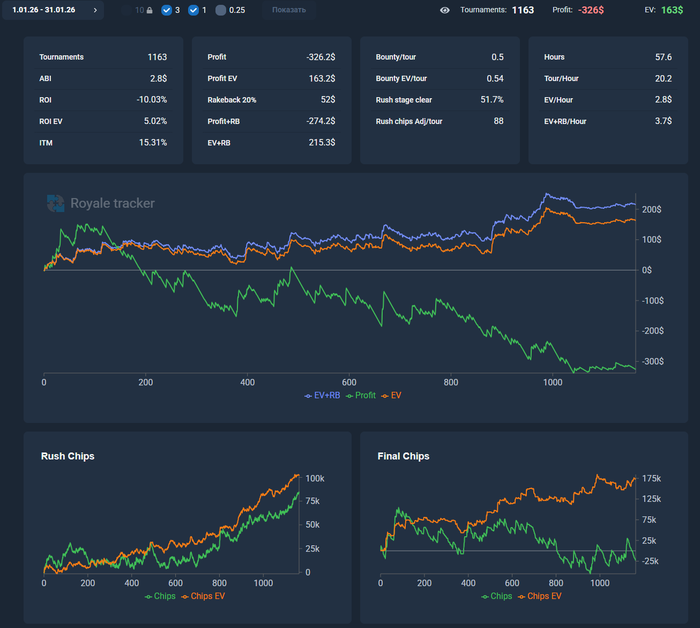700x628 pixels.
Task: Hide Chips series in Rush Chips legend
Action: [149, 596]
